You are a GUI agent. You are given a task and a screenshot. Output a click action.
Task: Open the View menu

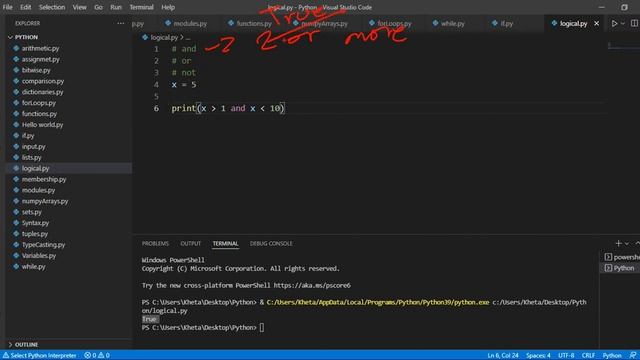(x=79, y=7)
